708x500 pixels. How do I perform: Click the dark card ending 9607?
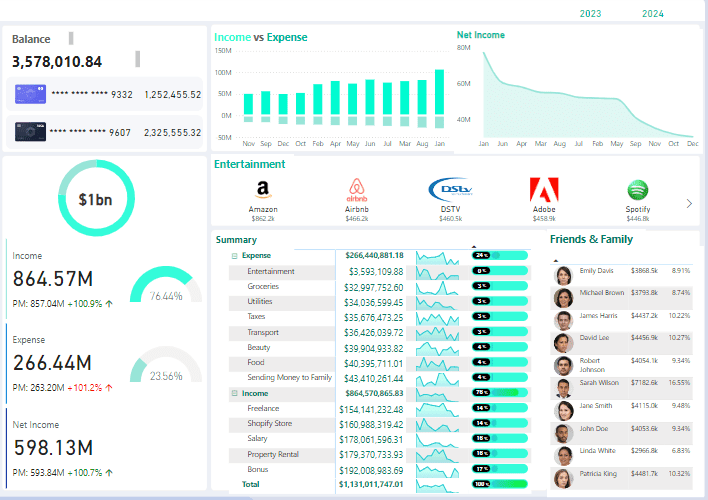(x=30, y=132)
